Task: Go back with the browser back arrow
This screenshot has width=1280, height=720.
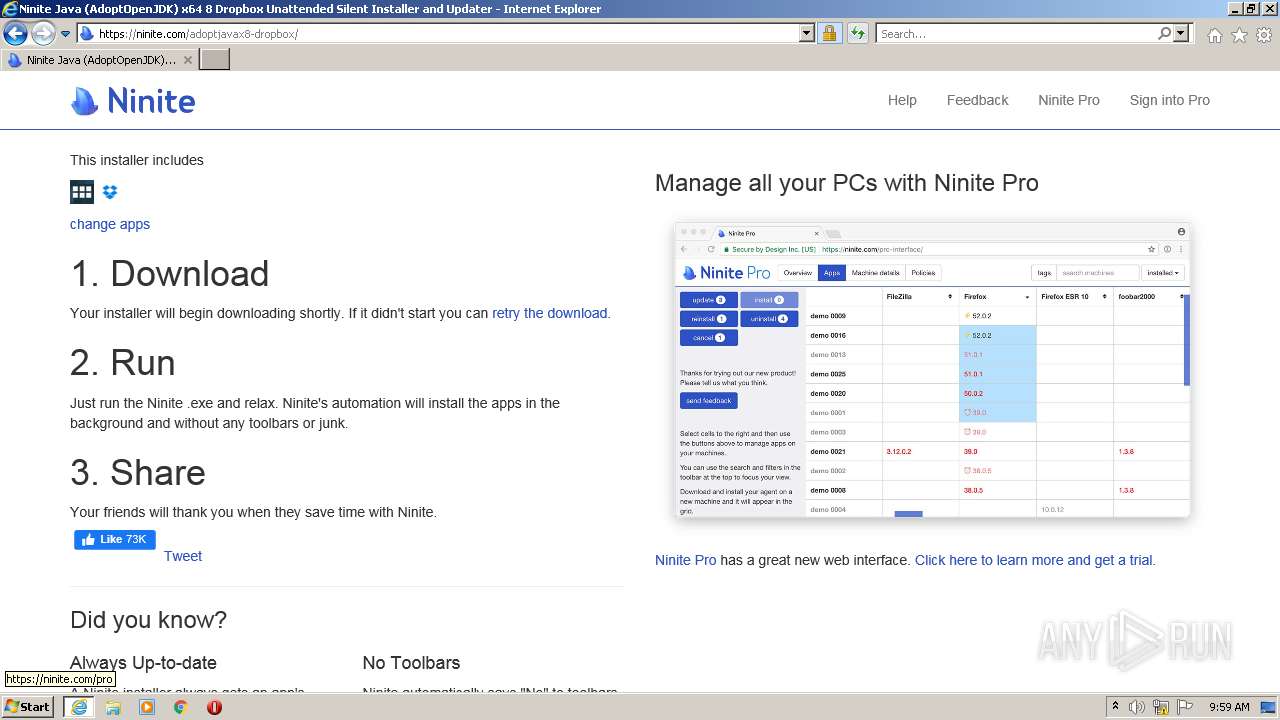Action: 15,34
